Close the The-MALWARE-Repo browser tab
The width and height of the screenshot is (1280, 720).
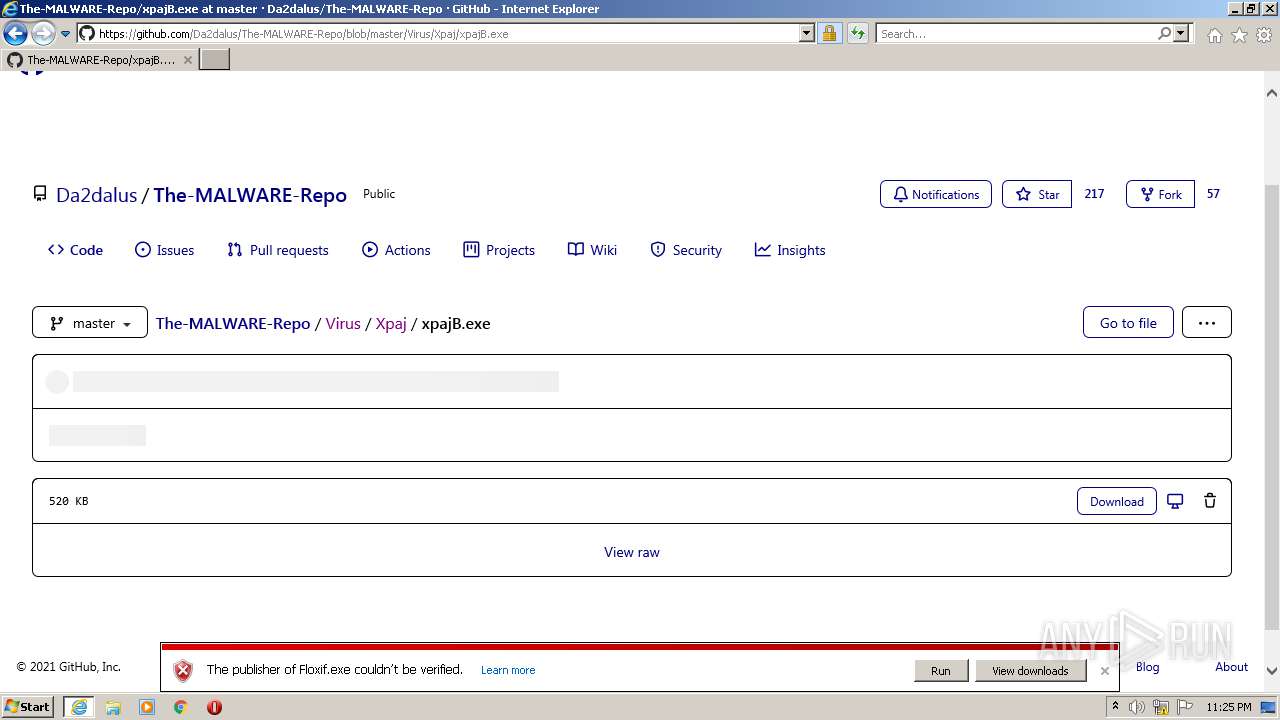pos(187,60)
